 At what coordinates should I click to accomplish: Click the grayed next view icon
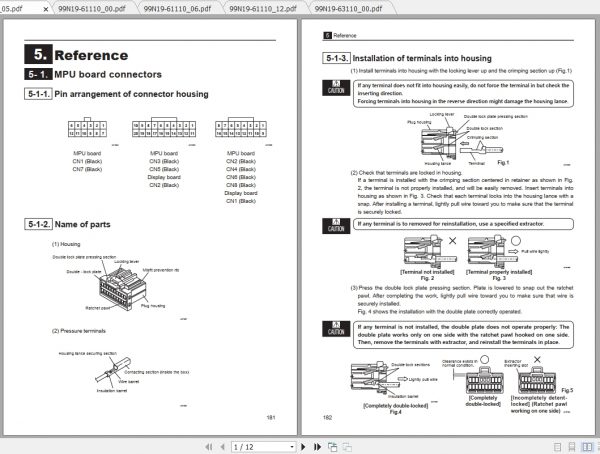coord(347,447)
